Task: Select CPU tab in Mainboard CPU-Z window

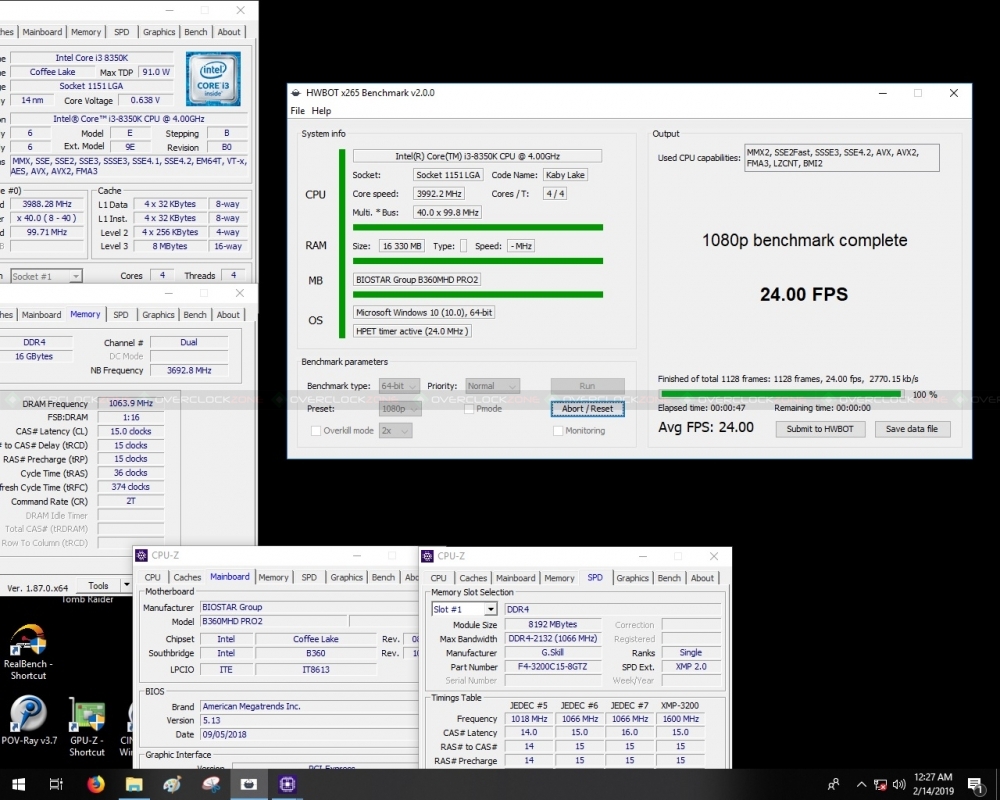Action: click(152, 577)
